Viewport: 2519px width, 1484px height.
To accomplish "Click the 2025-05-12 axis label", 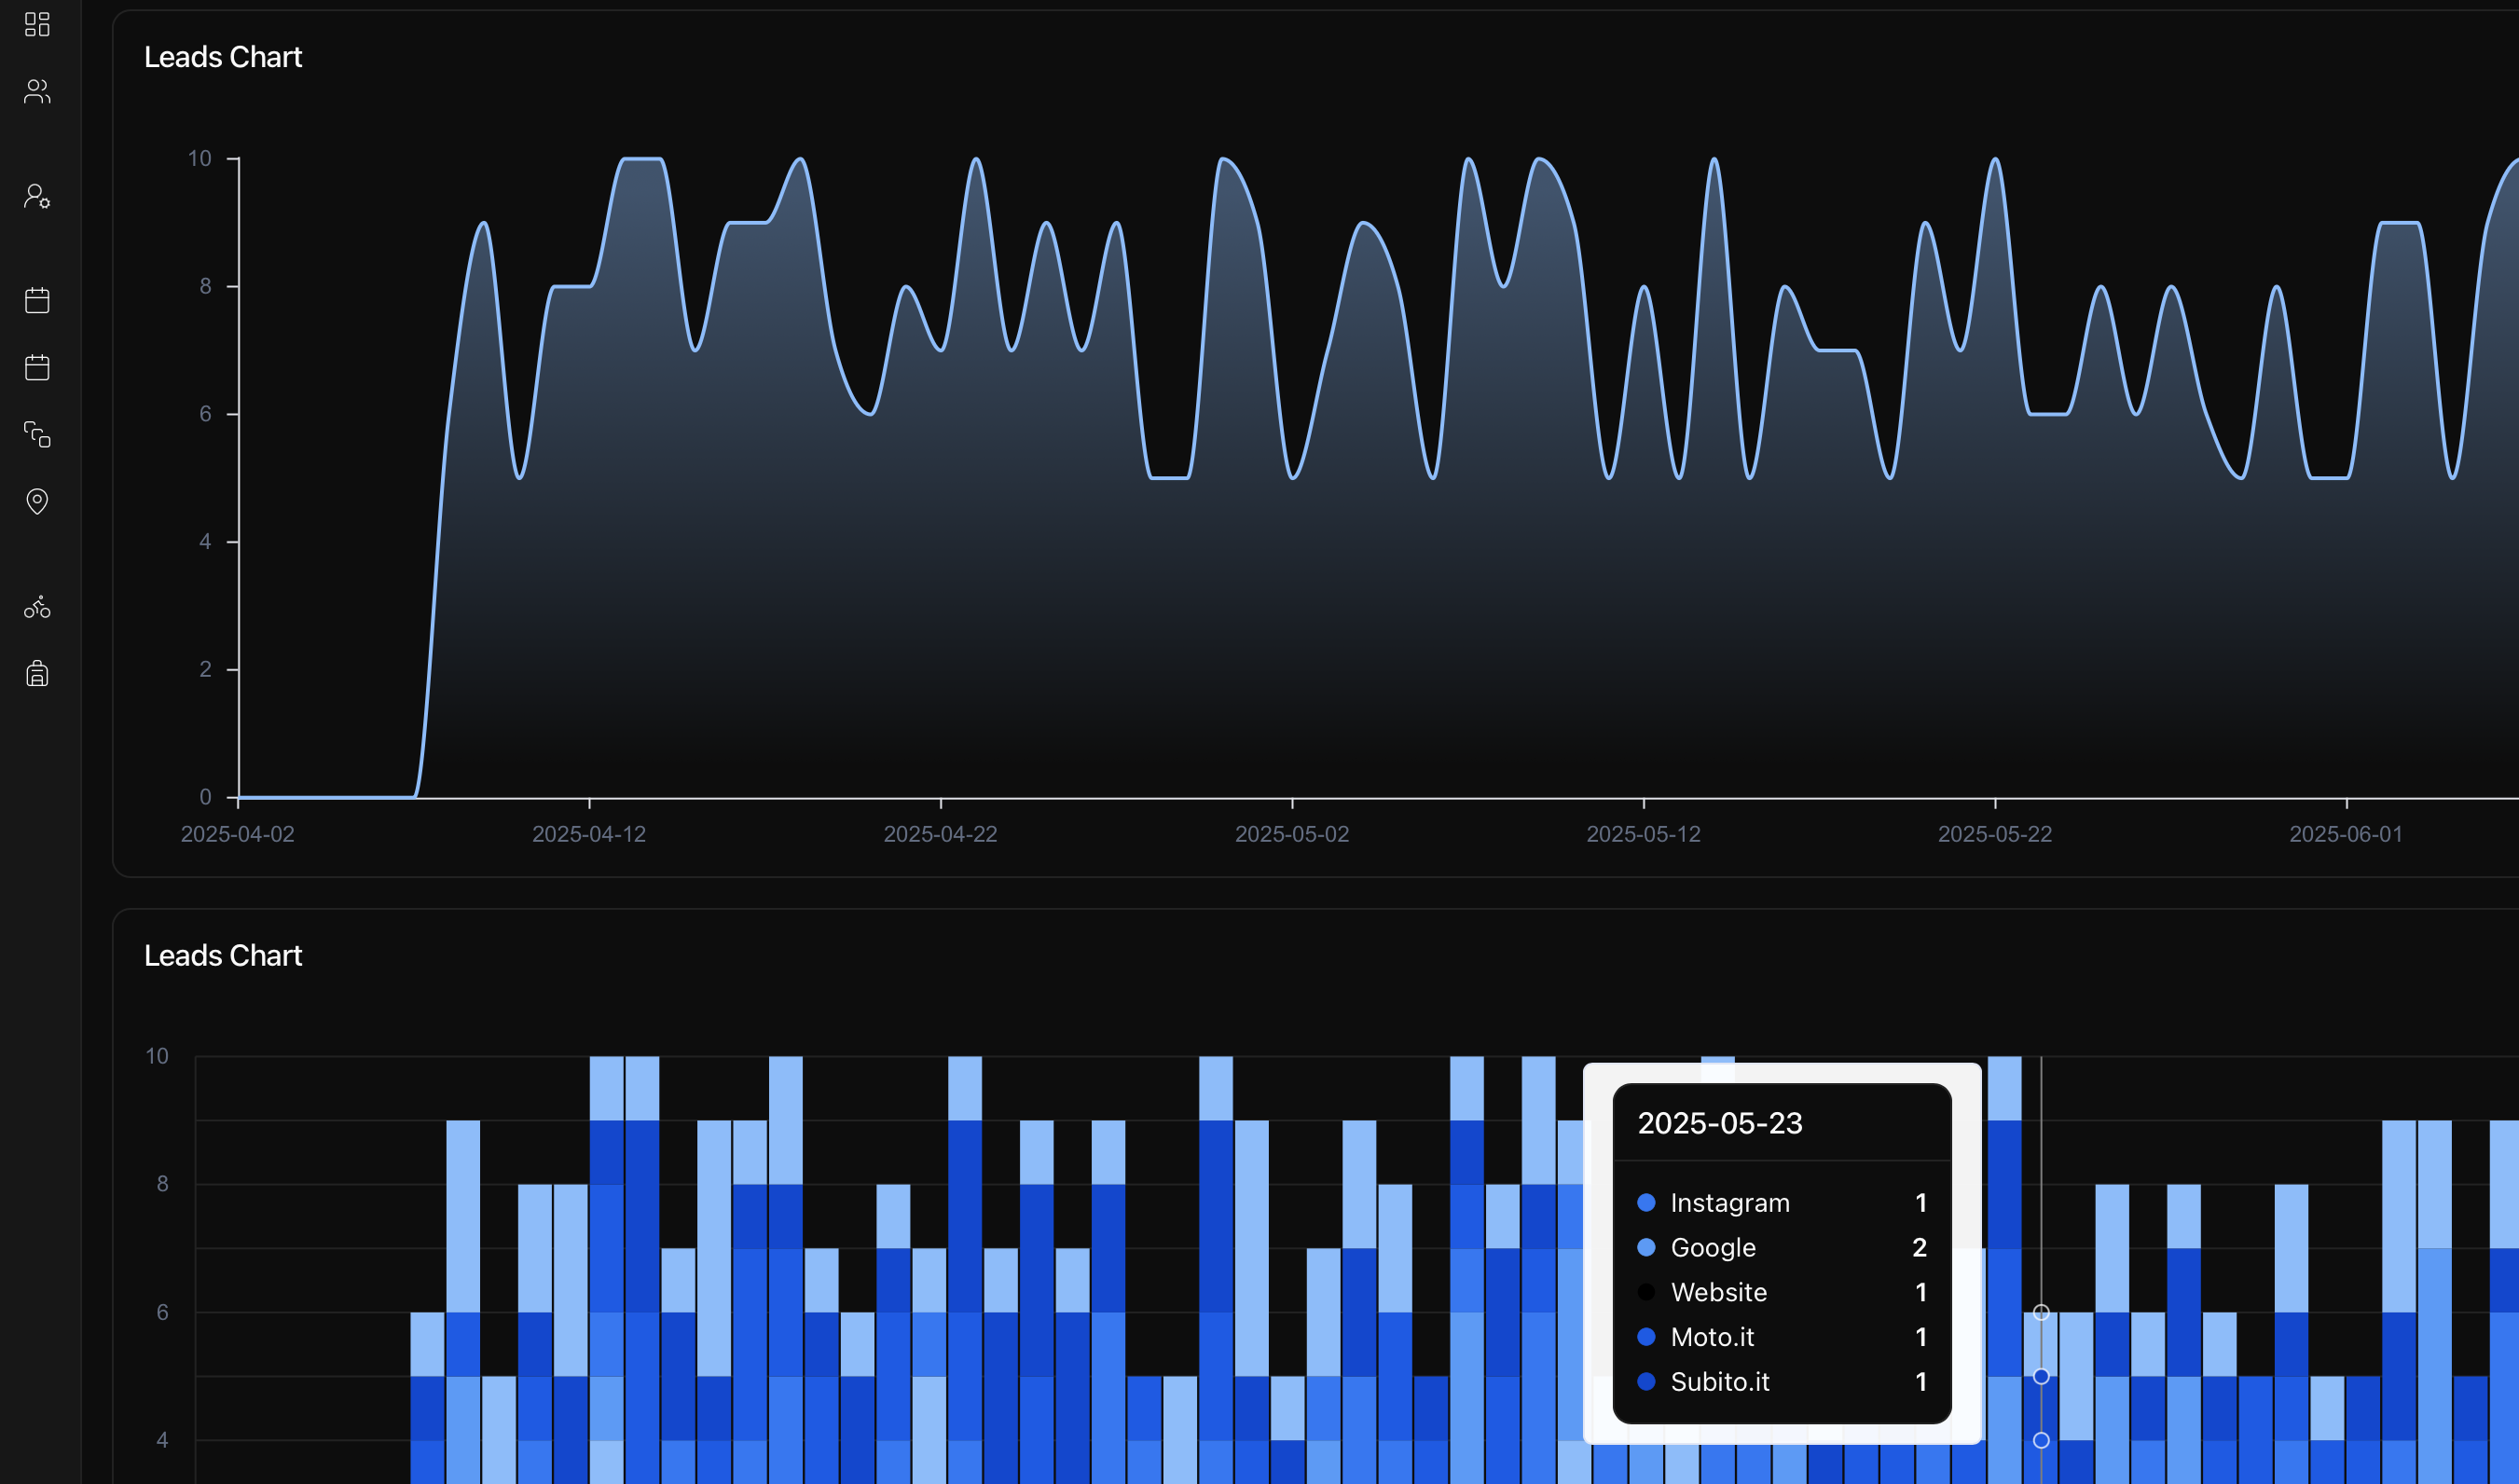I will tap(1643, 834).
